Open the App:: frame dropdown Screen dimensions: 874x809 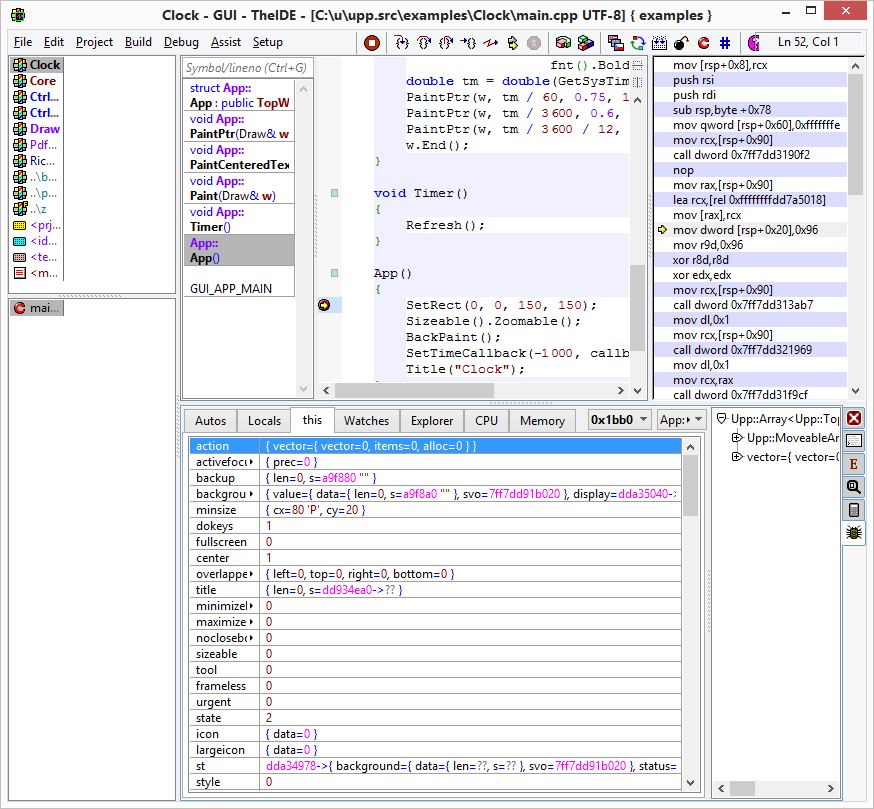[x=682, y=421]
